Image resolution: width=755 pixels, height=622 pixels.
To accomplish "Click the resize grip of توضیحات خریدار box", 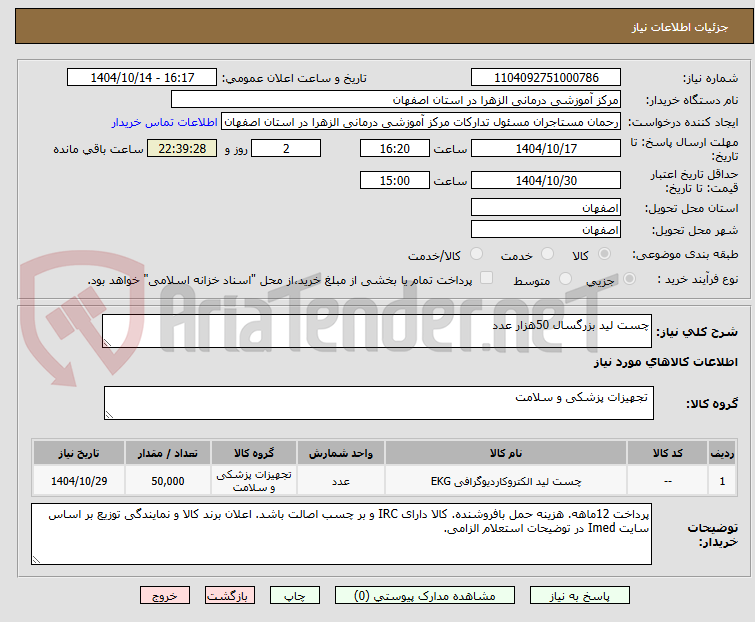I will coord(36,559).
